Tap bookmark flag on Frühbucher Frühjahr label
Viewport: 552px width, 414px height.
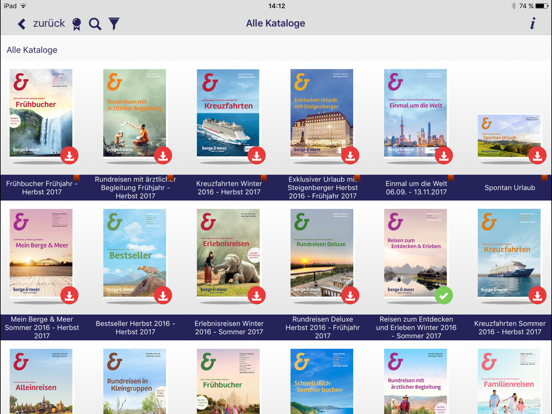click(x=76, y=178)
